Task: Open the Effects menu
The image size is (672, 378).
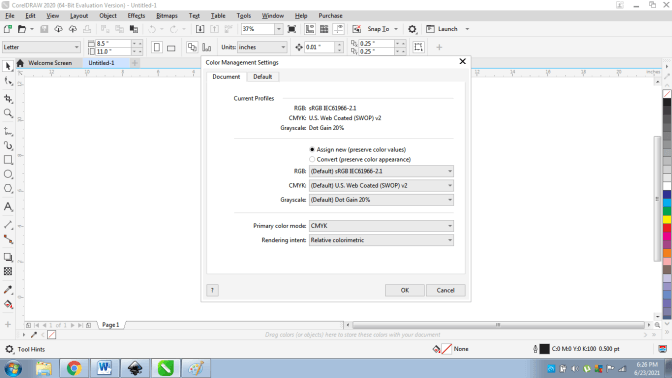Action: click(x=136, y=15)
